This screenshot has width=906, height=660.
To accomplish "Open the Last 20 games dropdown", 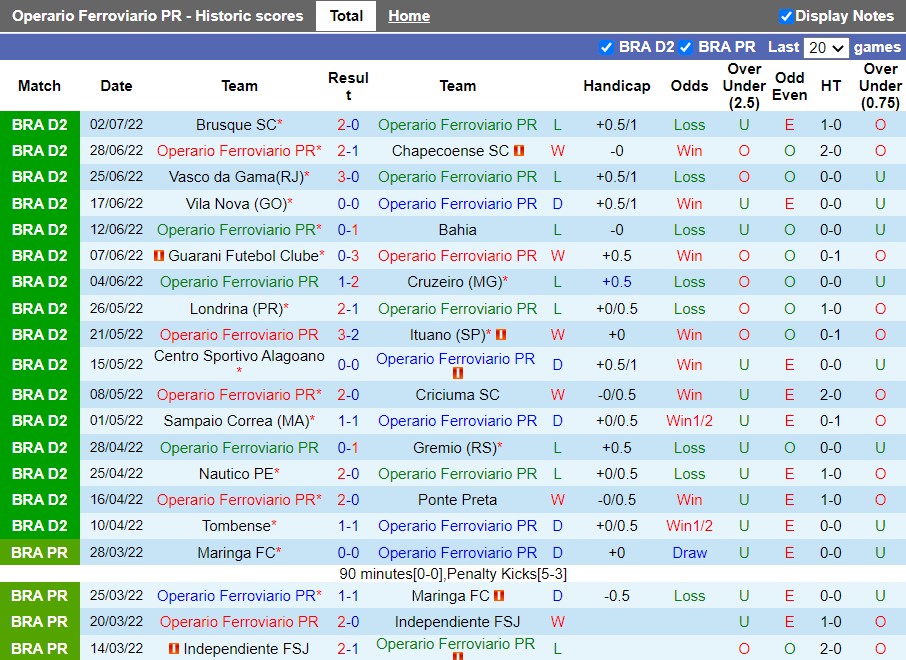I will (x=826, y=47).
